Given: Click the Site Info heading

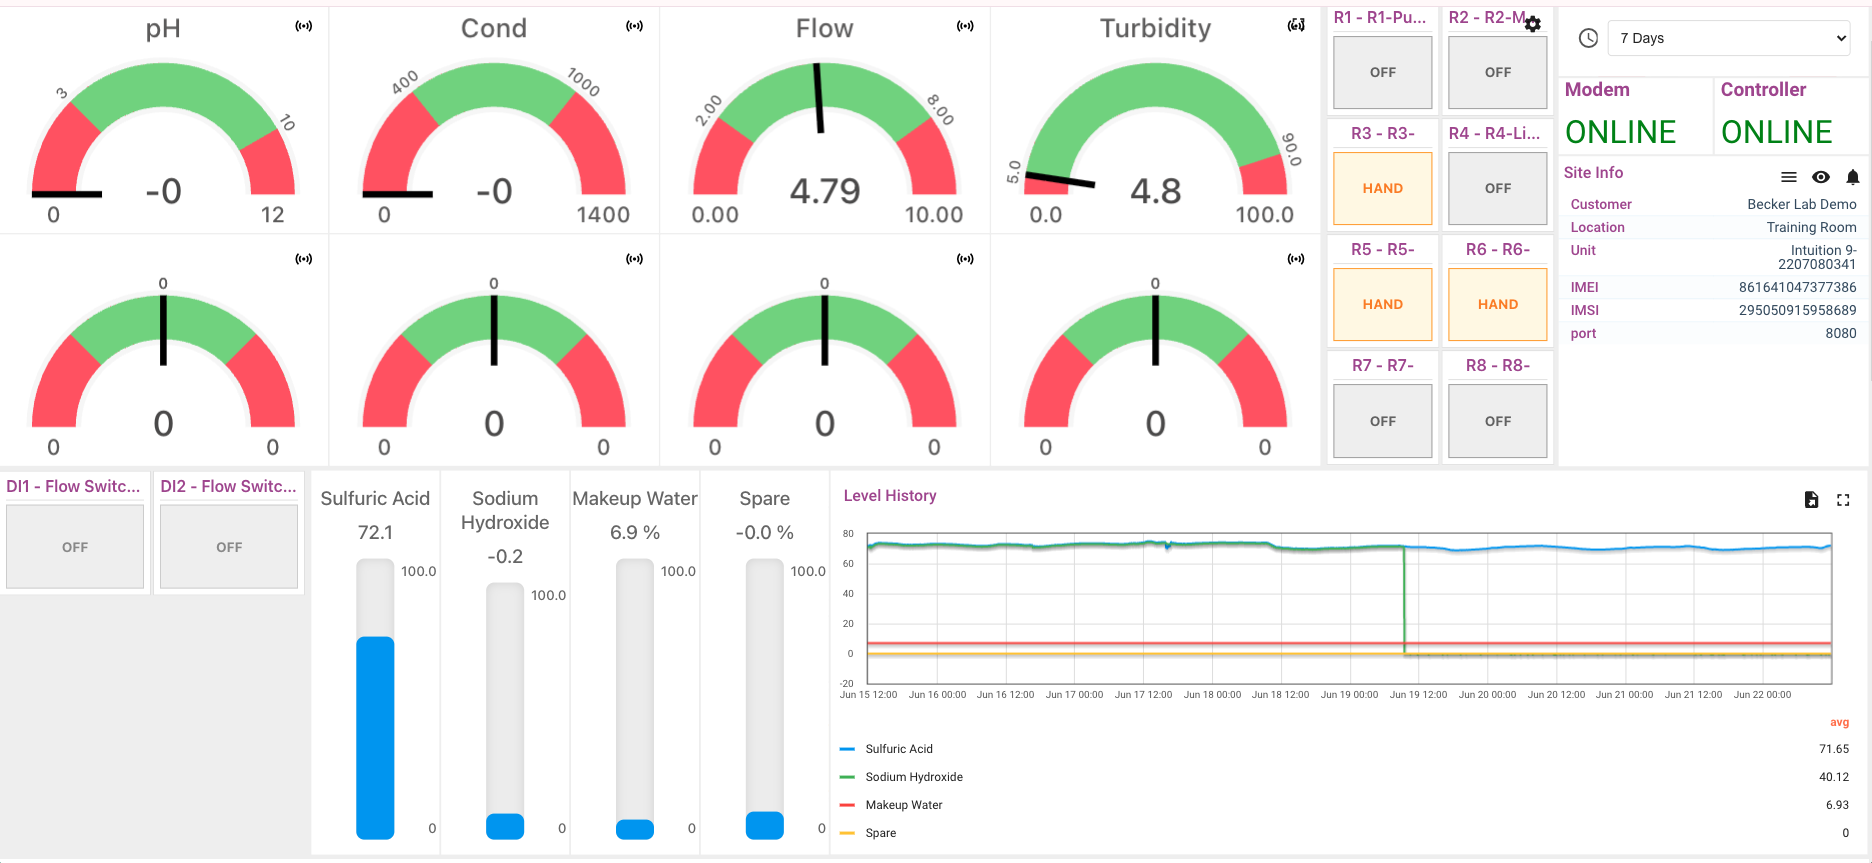Looking at the screenshot, I should (1594, 173).
